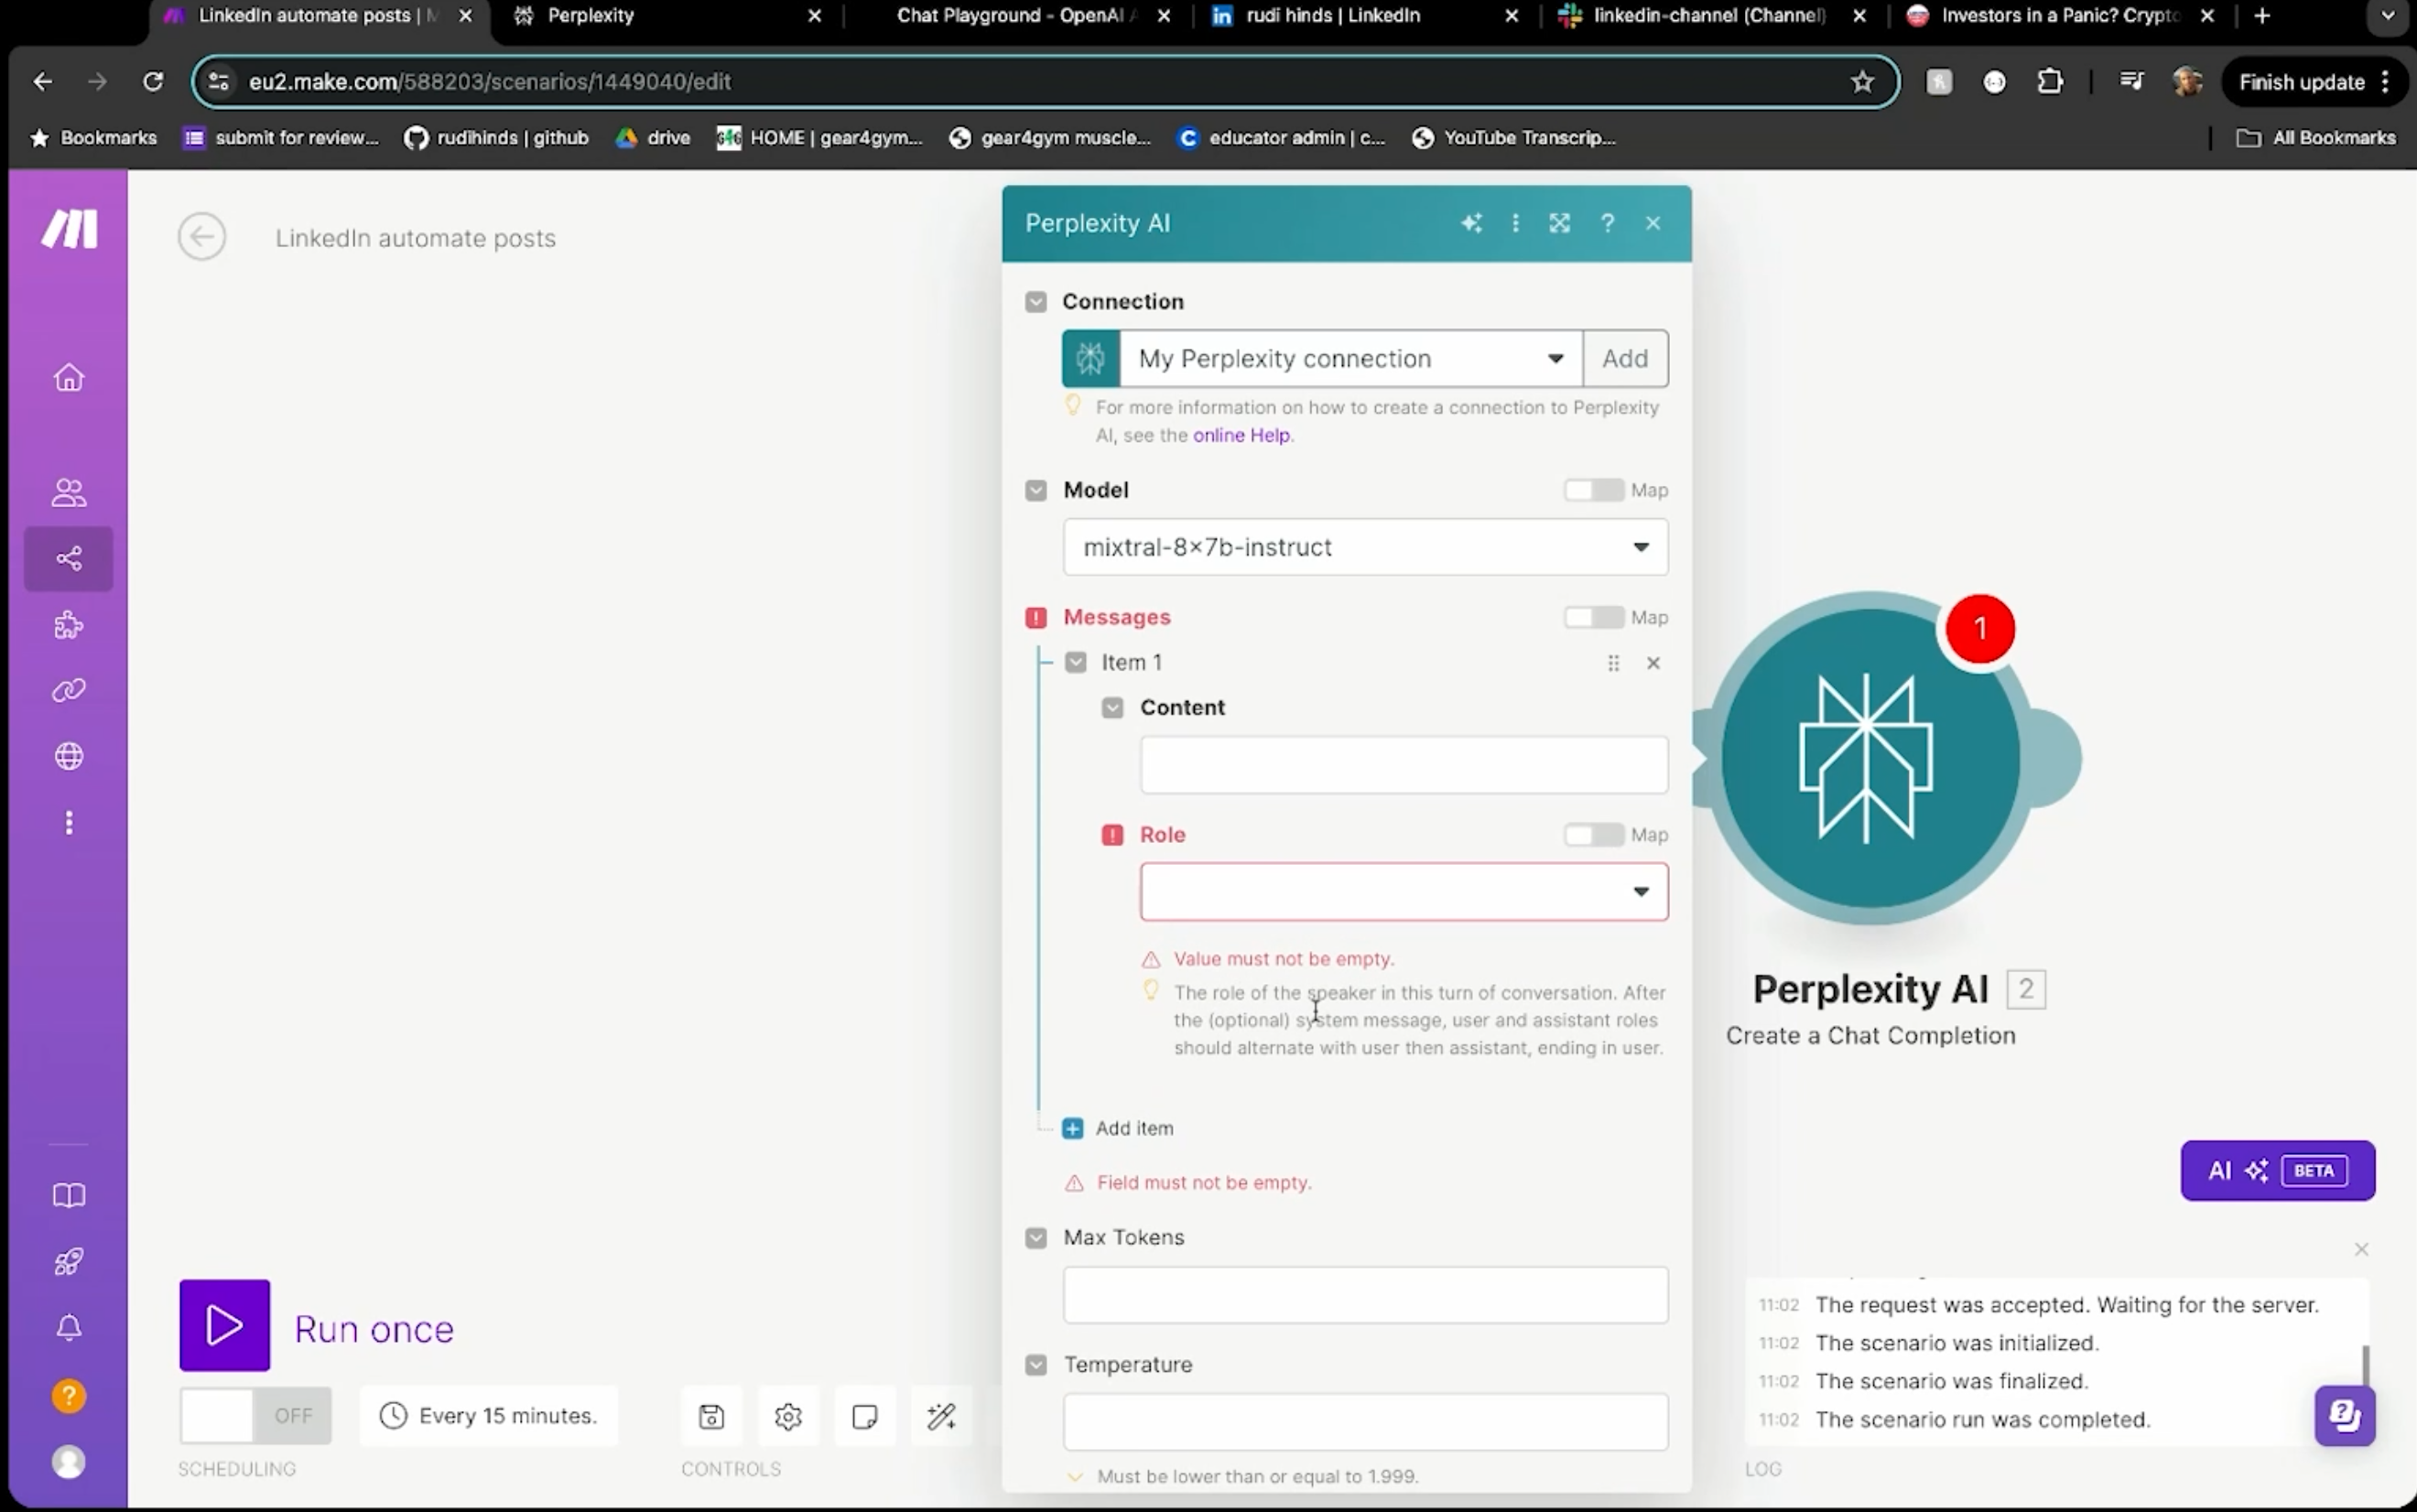Image resolution: width=2417 pixels, height=1512 pixels.
Task: Open the empty Role dropdown
Action: 1403,891
